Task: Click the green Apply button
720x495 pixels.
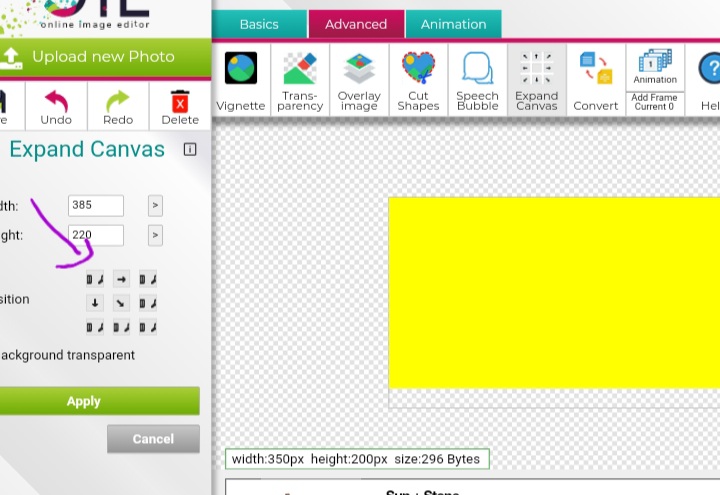Action: click(x=85, y=401)
